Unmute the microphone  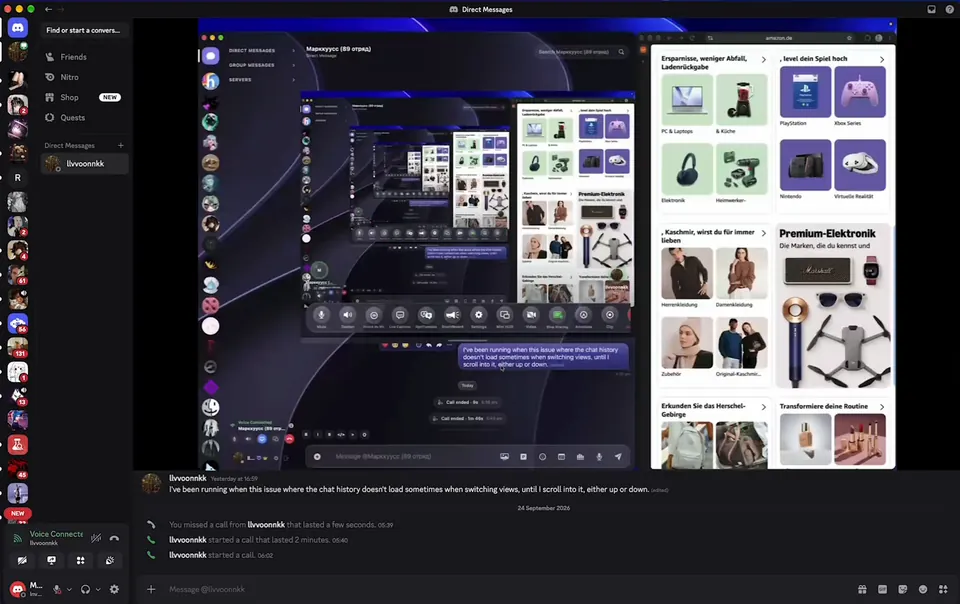(57, 589)
